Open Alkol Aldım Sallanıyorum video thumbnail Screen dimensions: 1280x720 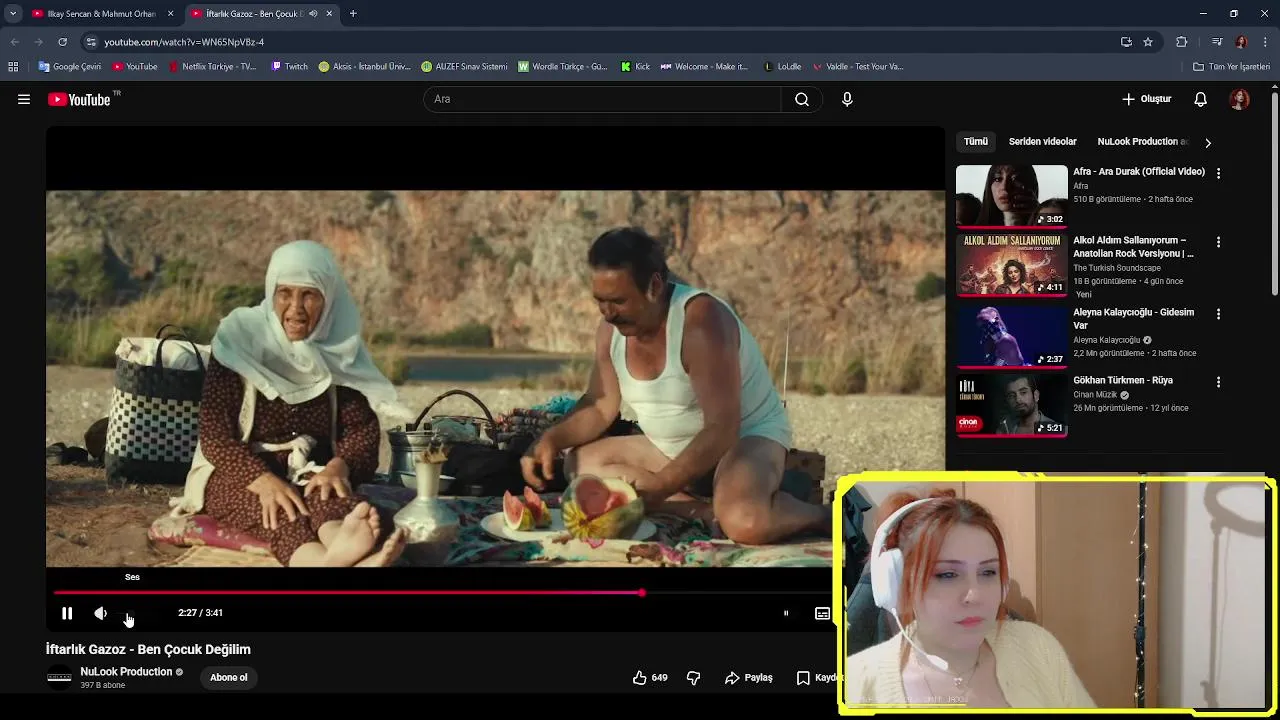pyautogui.click(x=1012, y=265)
